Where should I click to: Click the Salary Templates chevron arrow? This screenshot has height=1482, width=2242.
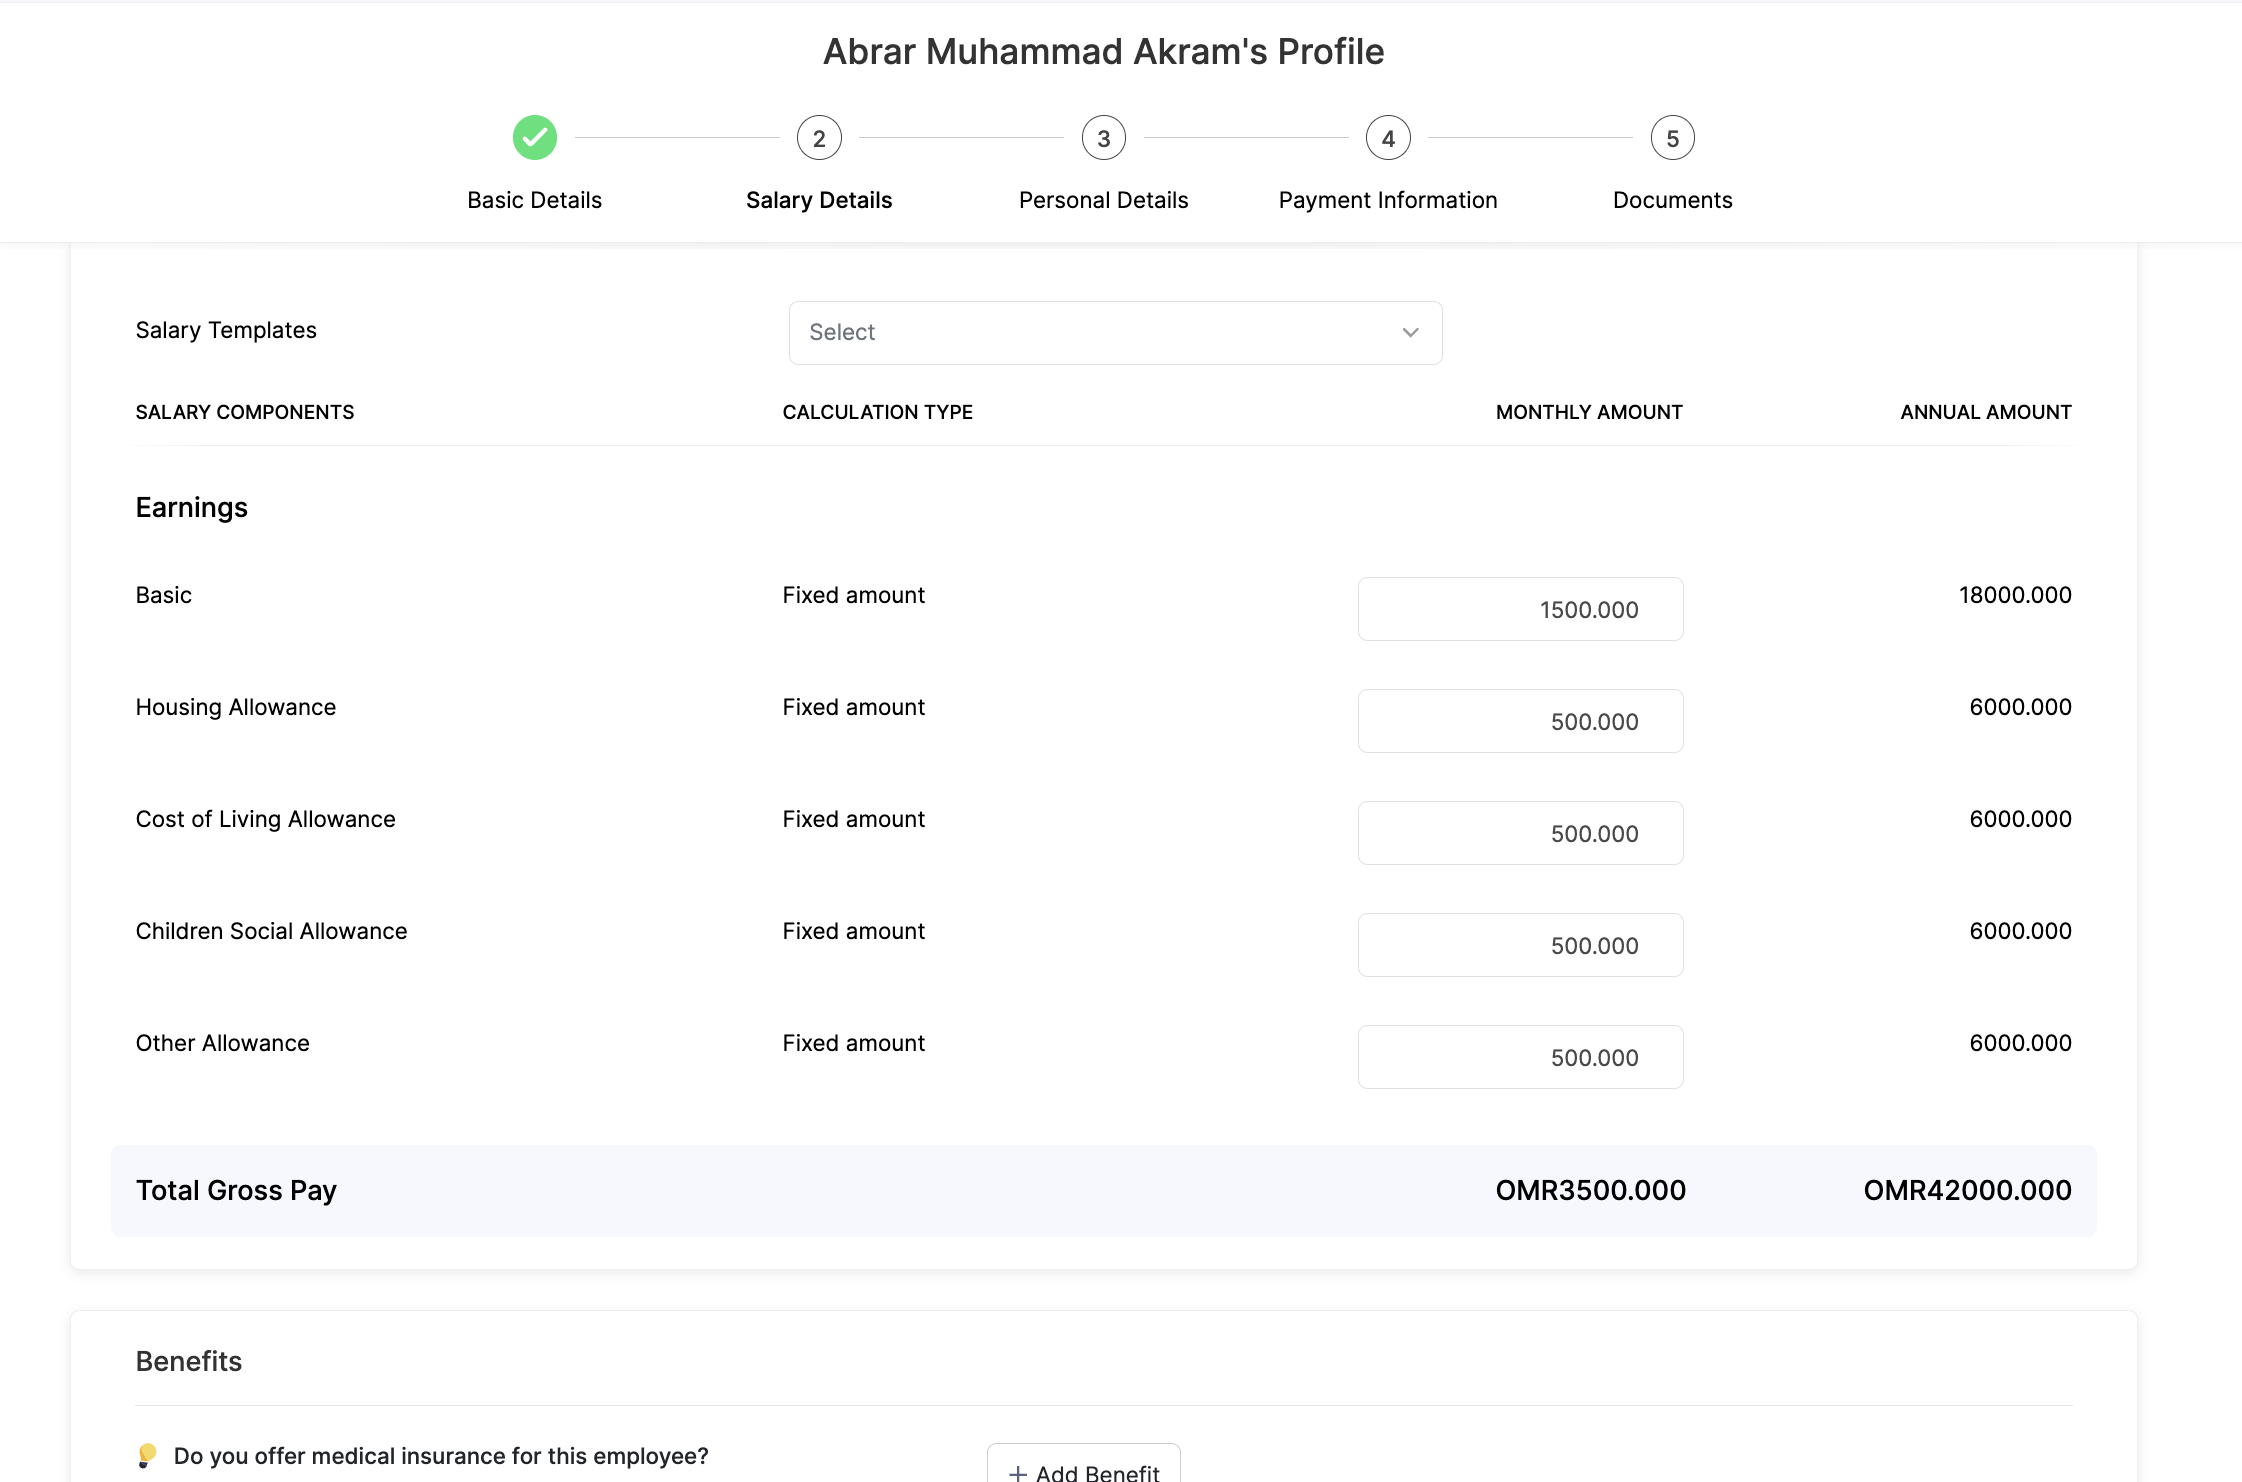coord(1410,332)
